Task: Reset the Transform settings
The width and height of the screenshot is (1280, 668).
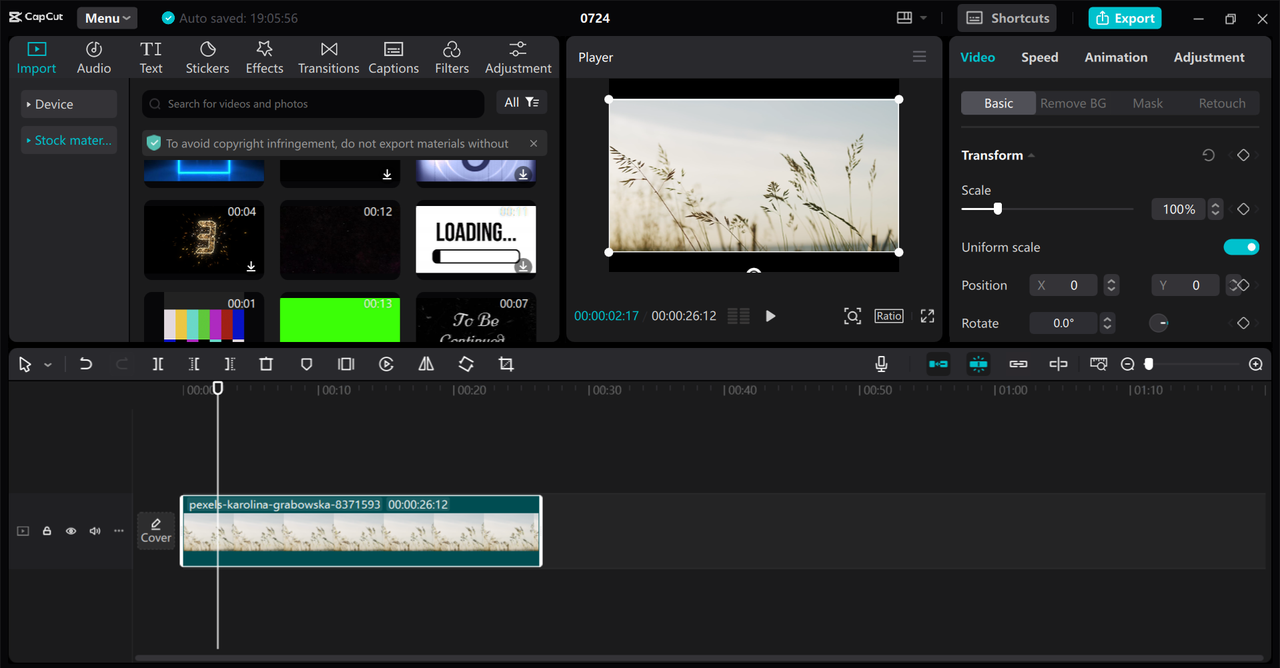Action: point(1208,155)
